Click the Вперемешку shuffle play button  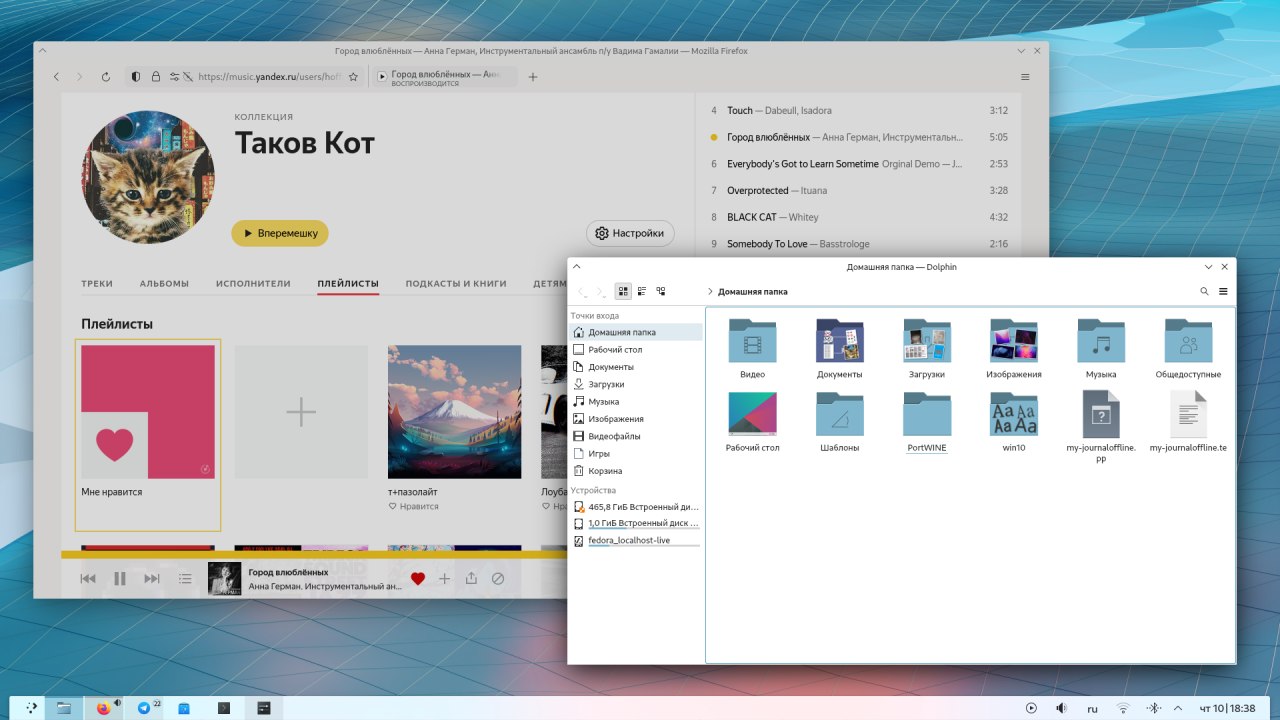pos(280,233)
